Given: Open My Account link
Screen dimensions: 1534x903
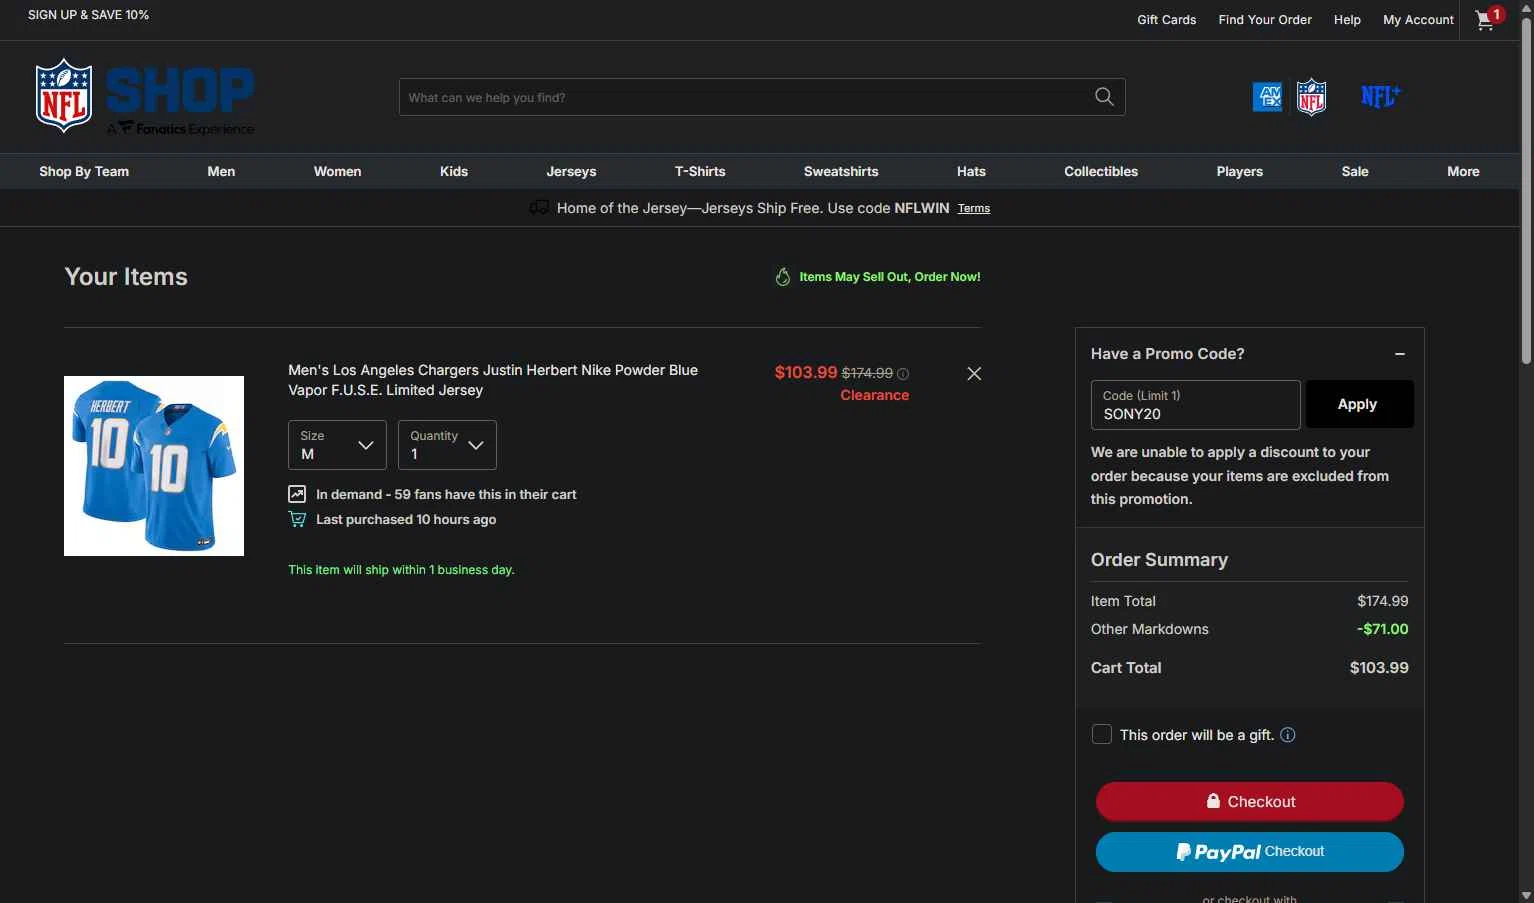Looking at the screenshot, I should tap(1418, 20).
